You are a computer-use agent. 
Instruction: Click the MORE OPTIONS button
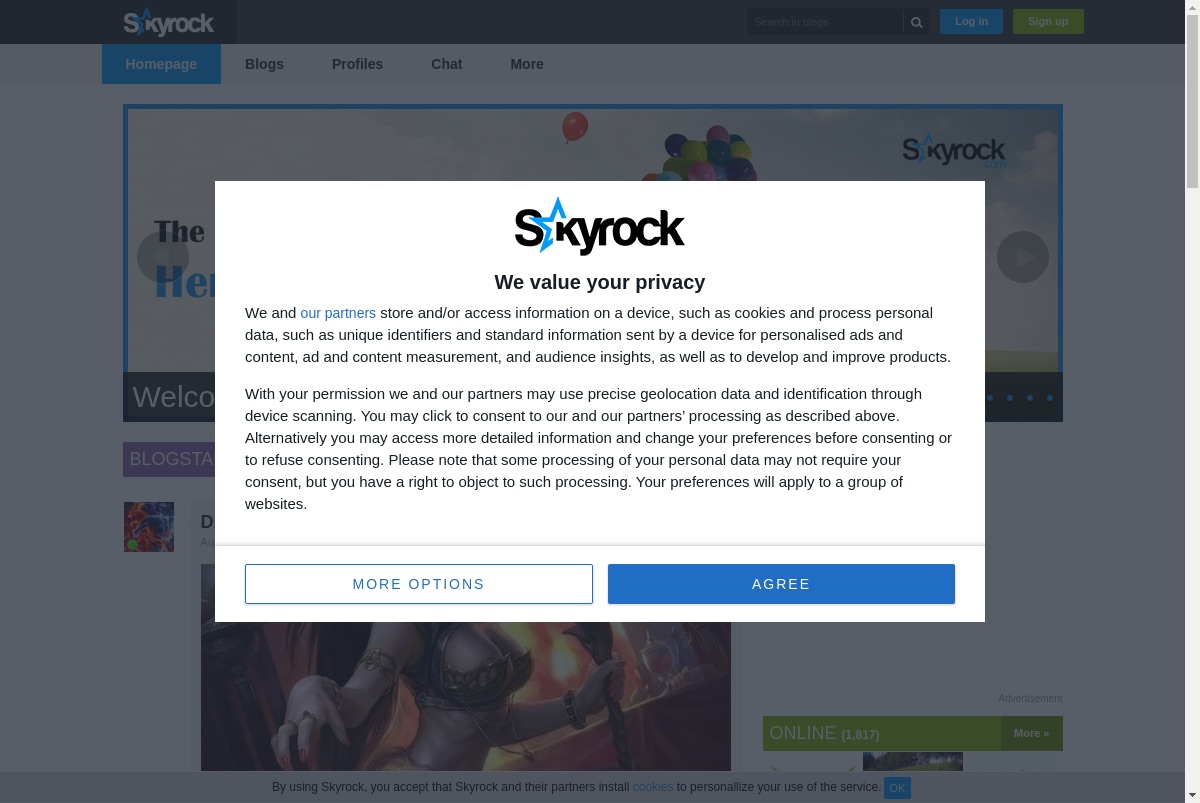[x=419, y=584]
